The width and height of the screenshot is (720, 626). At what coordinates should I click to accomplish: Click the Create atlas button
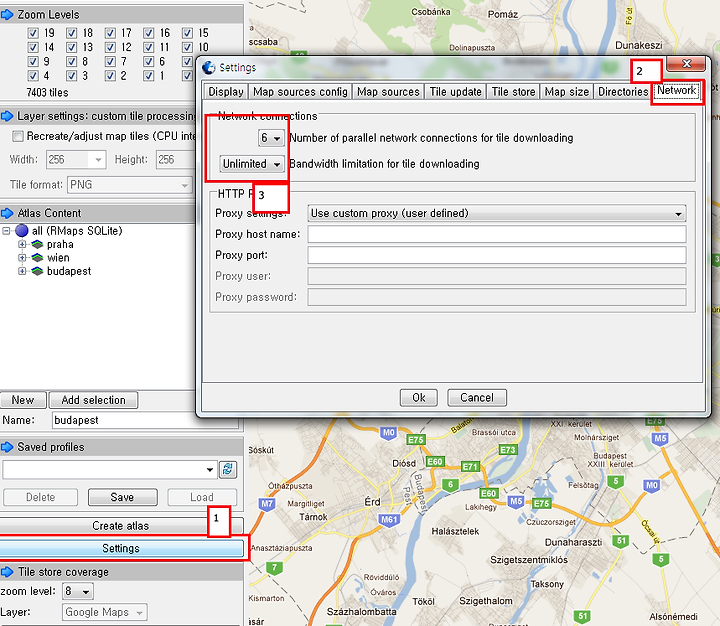point(121,526)
